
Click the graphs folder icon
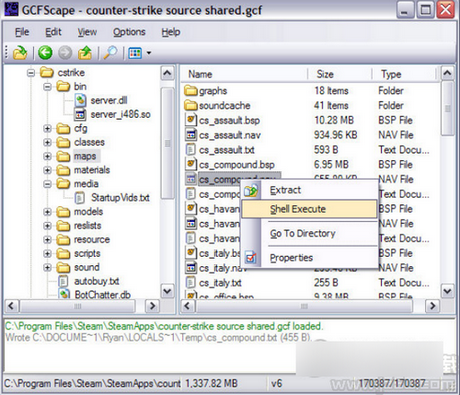(x=191, y=91)
